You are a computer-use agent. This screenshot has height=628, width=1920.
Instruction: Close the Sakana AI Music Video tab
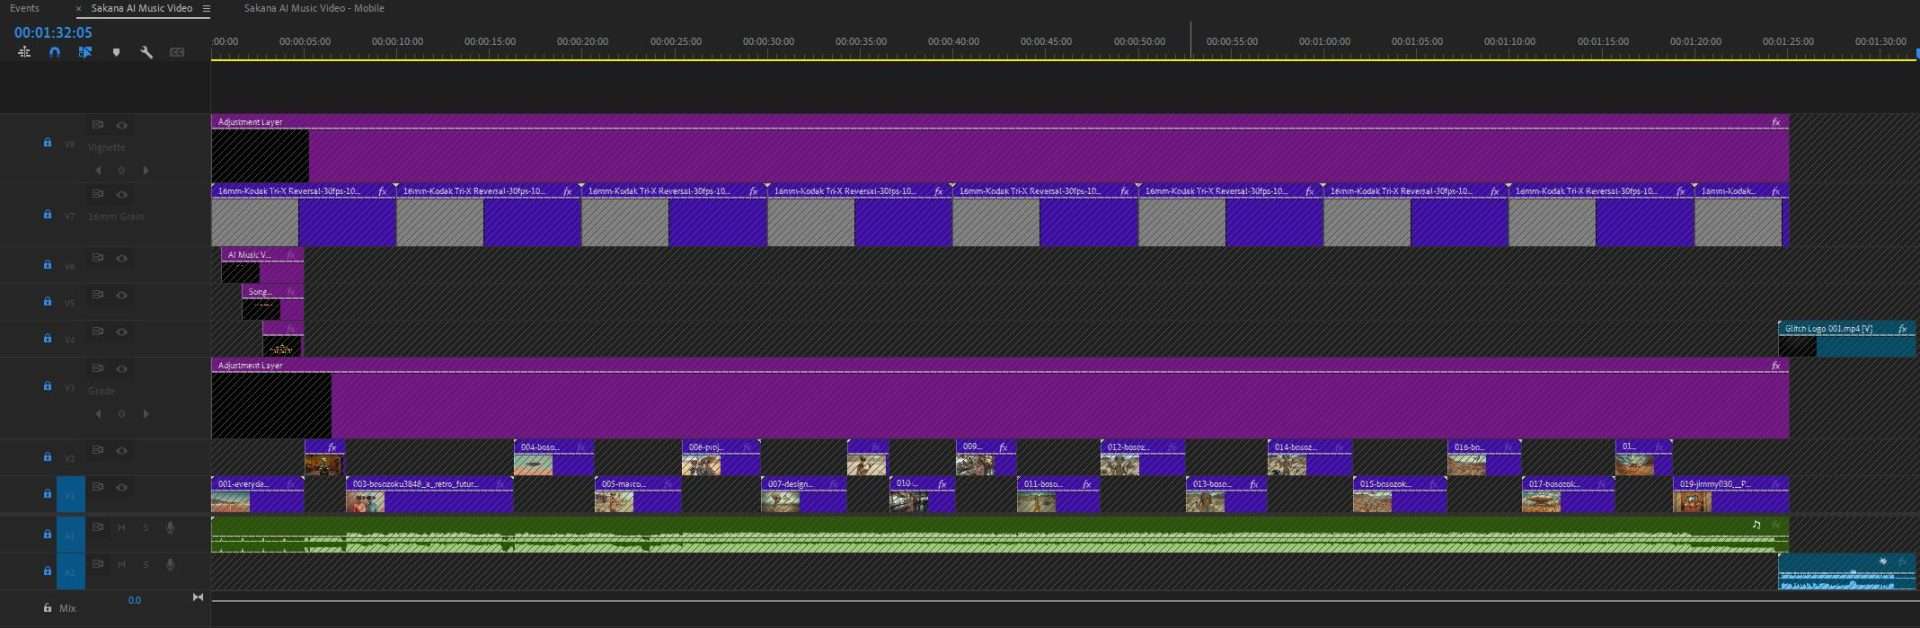tap(79, 8)
